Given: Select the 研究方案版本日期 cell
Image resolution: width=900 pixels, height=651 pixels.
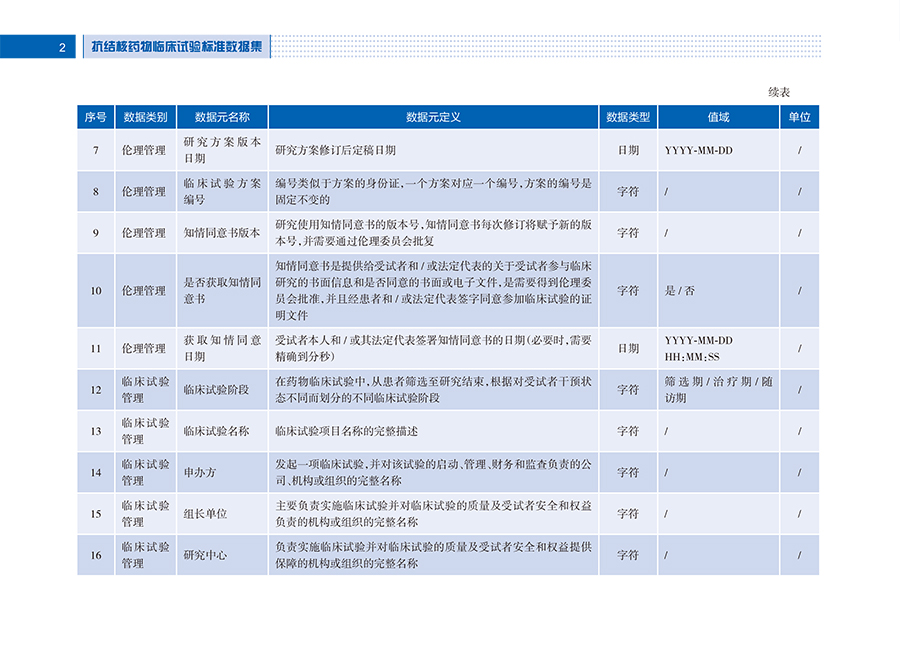Looking at the screenshot, I should tap(222, 150).
